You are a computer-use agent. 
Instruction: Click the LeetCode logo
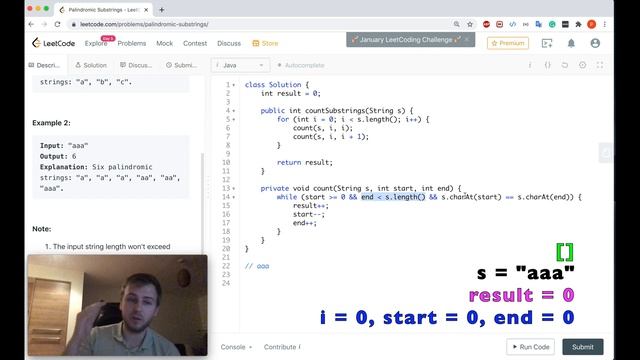coord(53,43)
